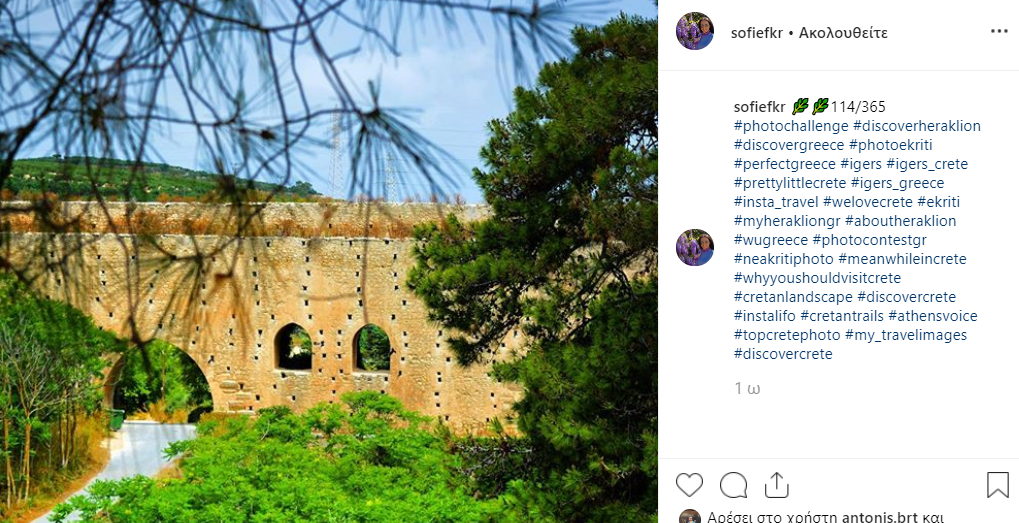Click the 1 ω post timestamp
The width and height of the screenshot is (1019, 523).
747,389
